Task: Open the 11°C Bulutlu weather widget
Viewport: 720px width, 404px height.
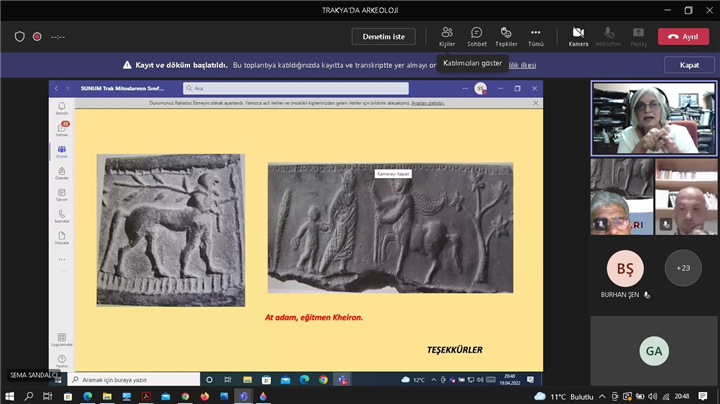Action: click(564, 397)
